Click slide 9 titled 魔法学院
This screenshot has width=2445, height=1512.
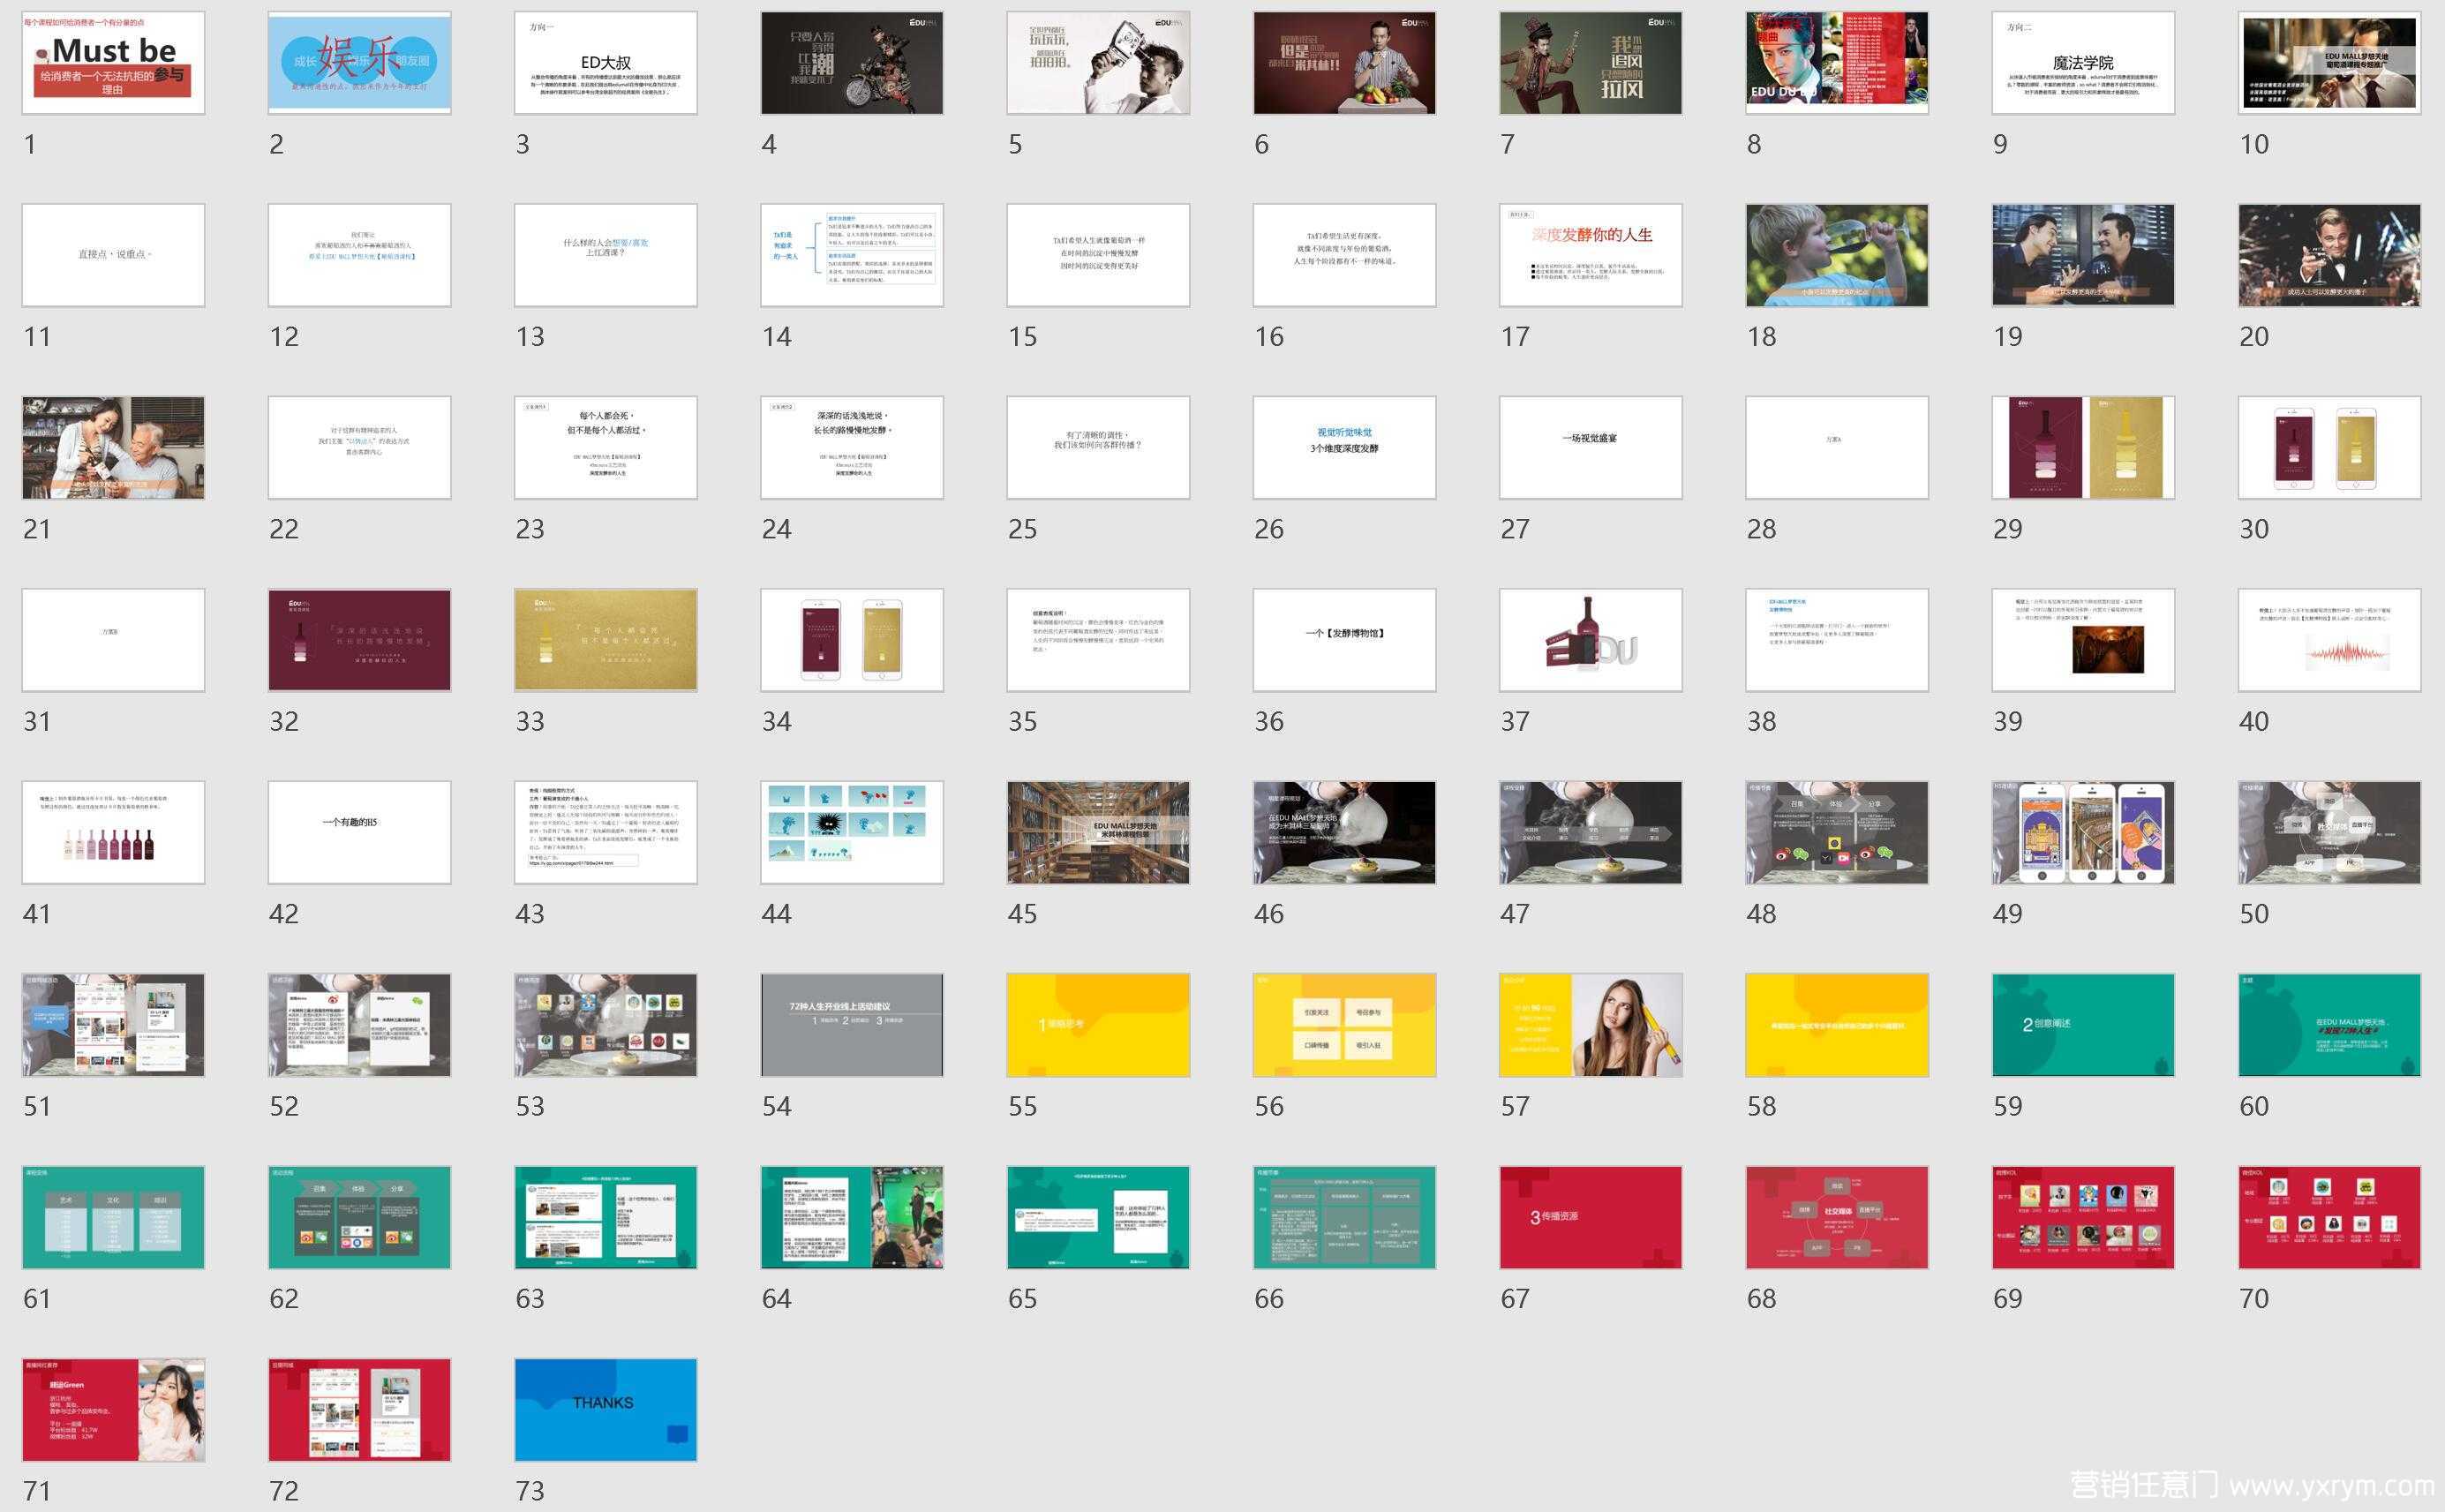click(2083, 63)
